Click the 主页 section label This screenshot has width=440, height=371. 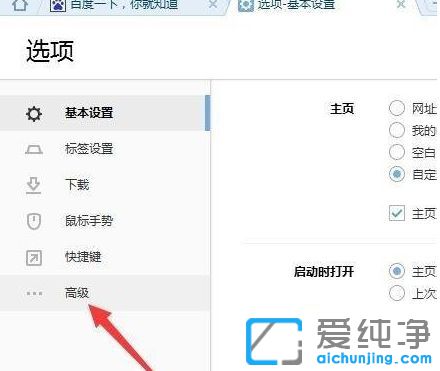tap(342, 109)
